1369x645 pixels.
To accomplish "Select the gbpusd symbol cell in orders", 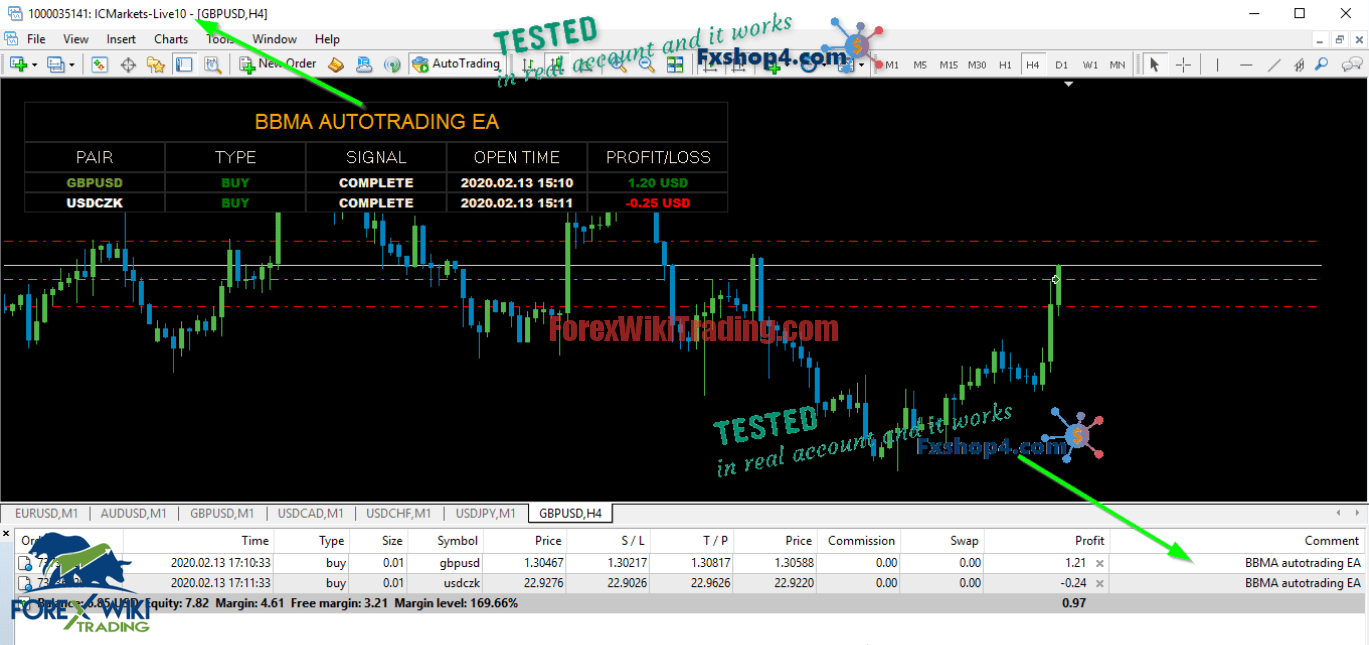I will (459, 563).
